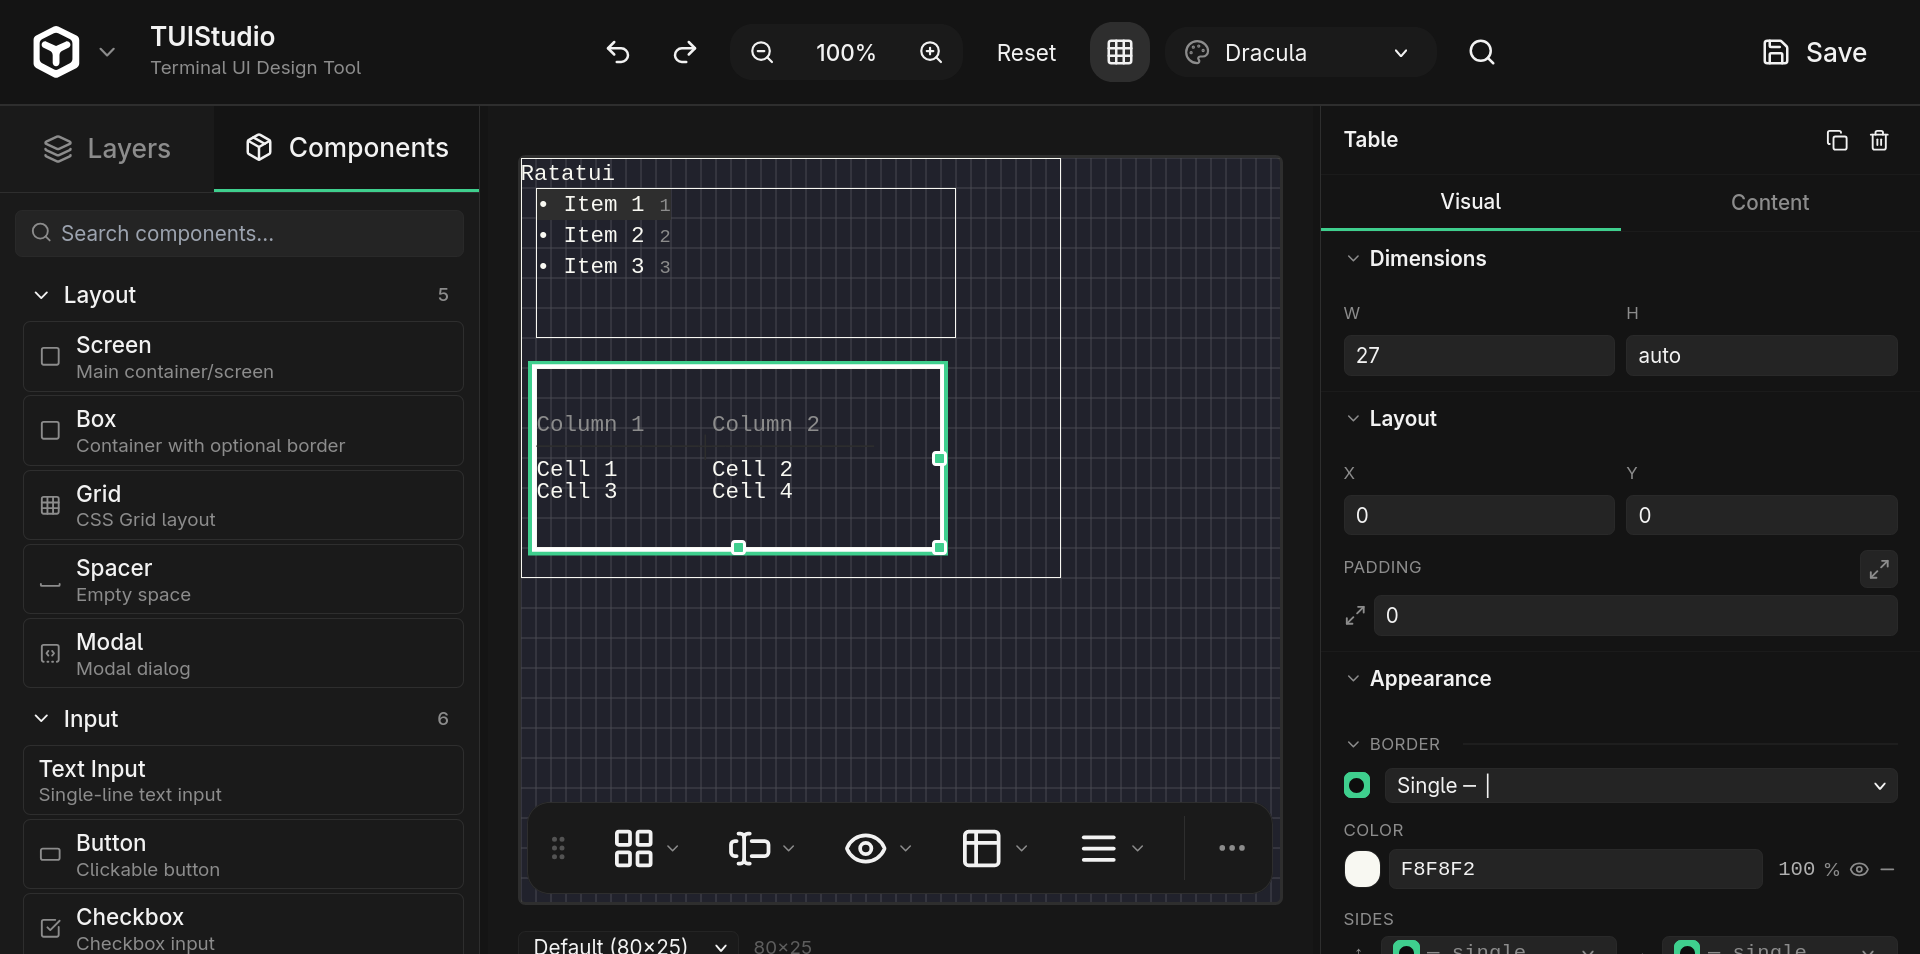Viewport: 1920px width, 954px height.
Task: Toggle the canvas grid display button
Action: [x=1120, y=52]
